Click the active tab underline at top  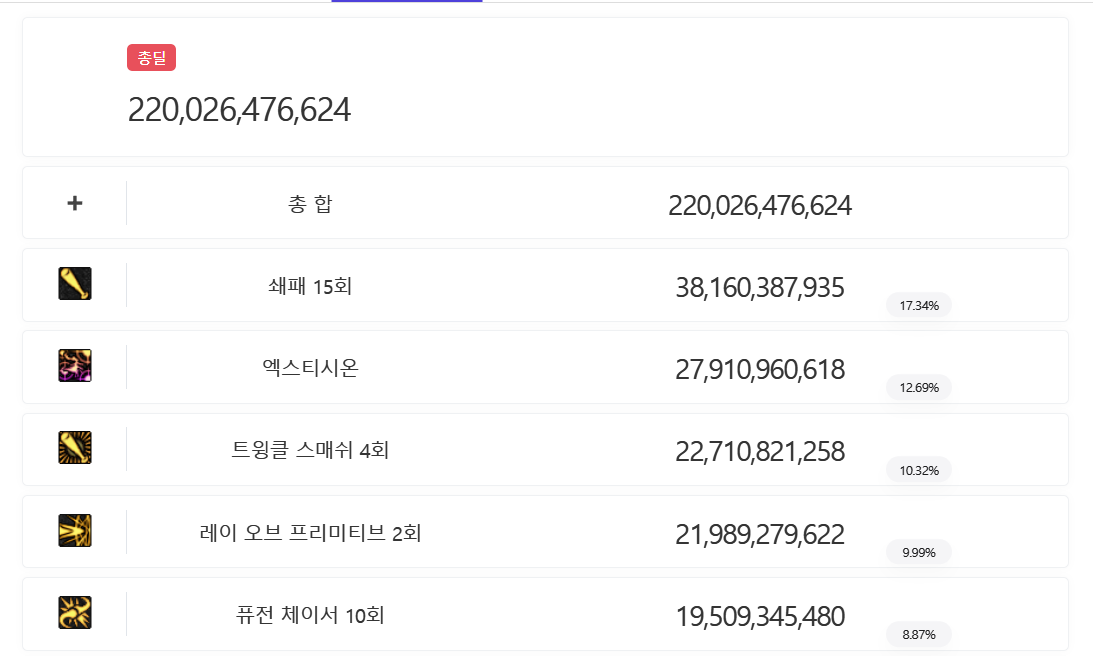(x=406, y=2)
